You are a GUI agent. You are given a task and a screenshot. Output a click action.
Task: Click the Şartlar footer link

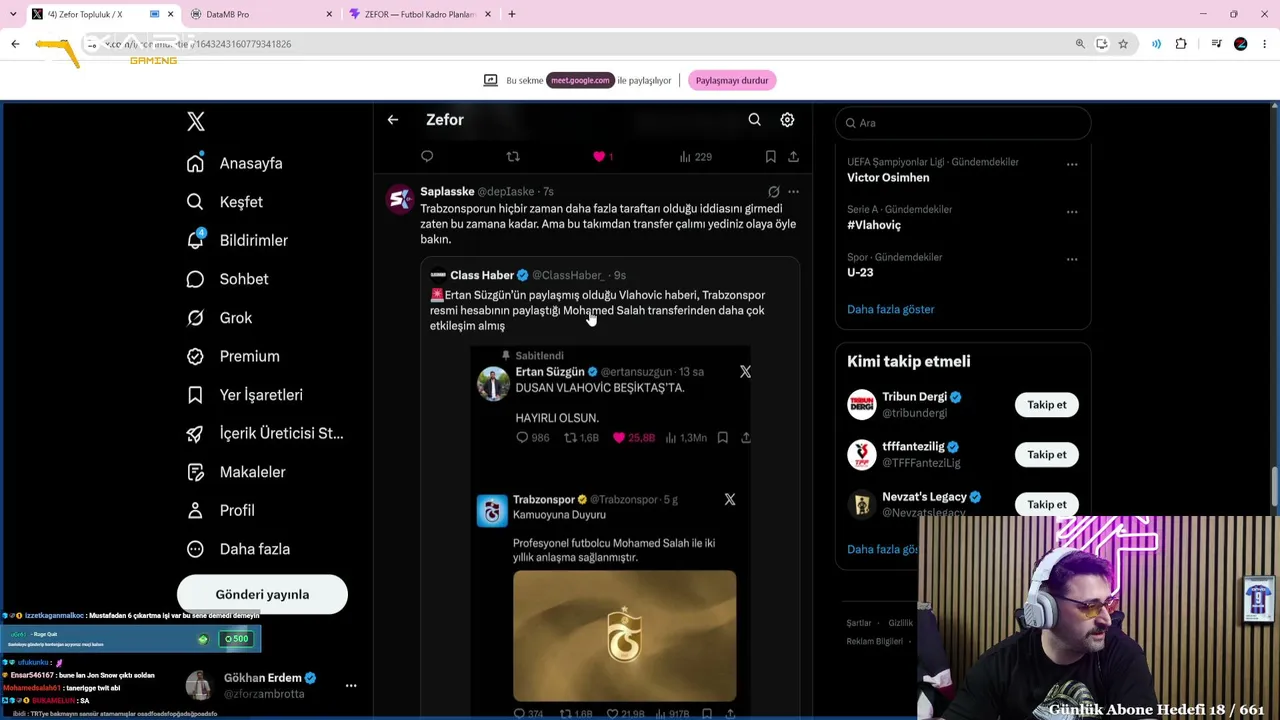[859, 623]
